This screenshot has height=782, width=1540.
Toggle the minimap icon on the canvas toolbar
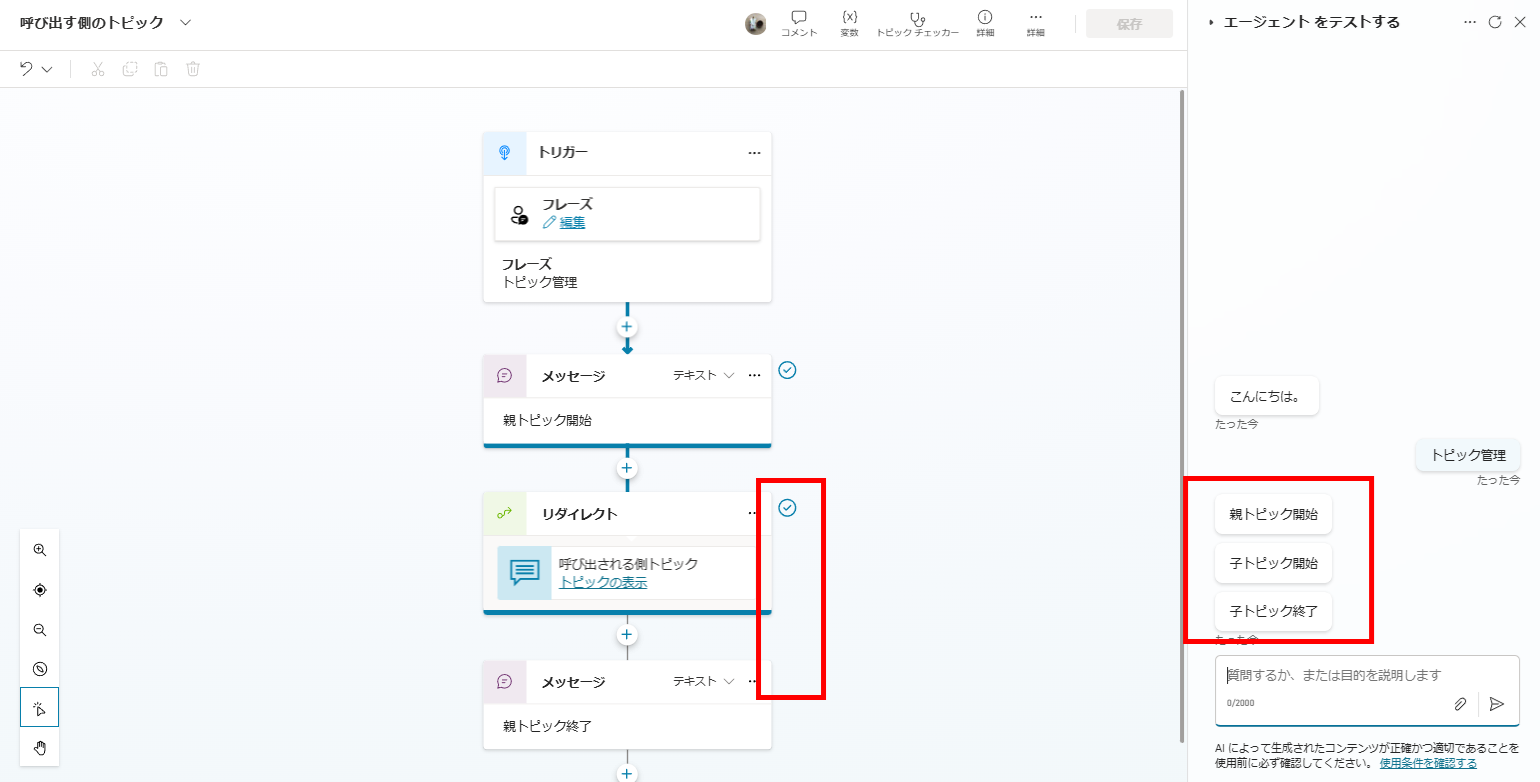click(40, 668)
